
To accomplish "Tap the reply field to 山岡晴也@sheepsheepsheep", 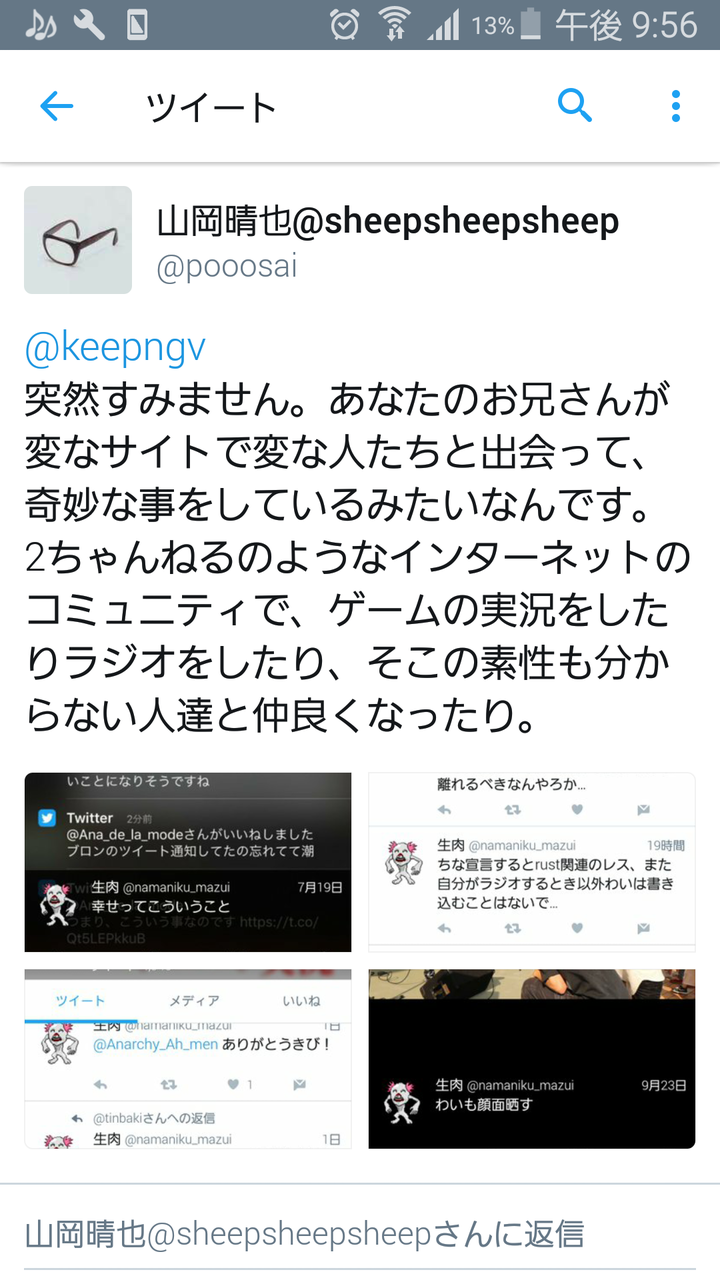I will (360, 1234).
